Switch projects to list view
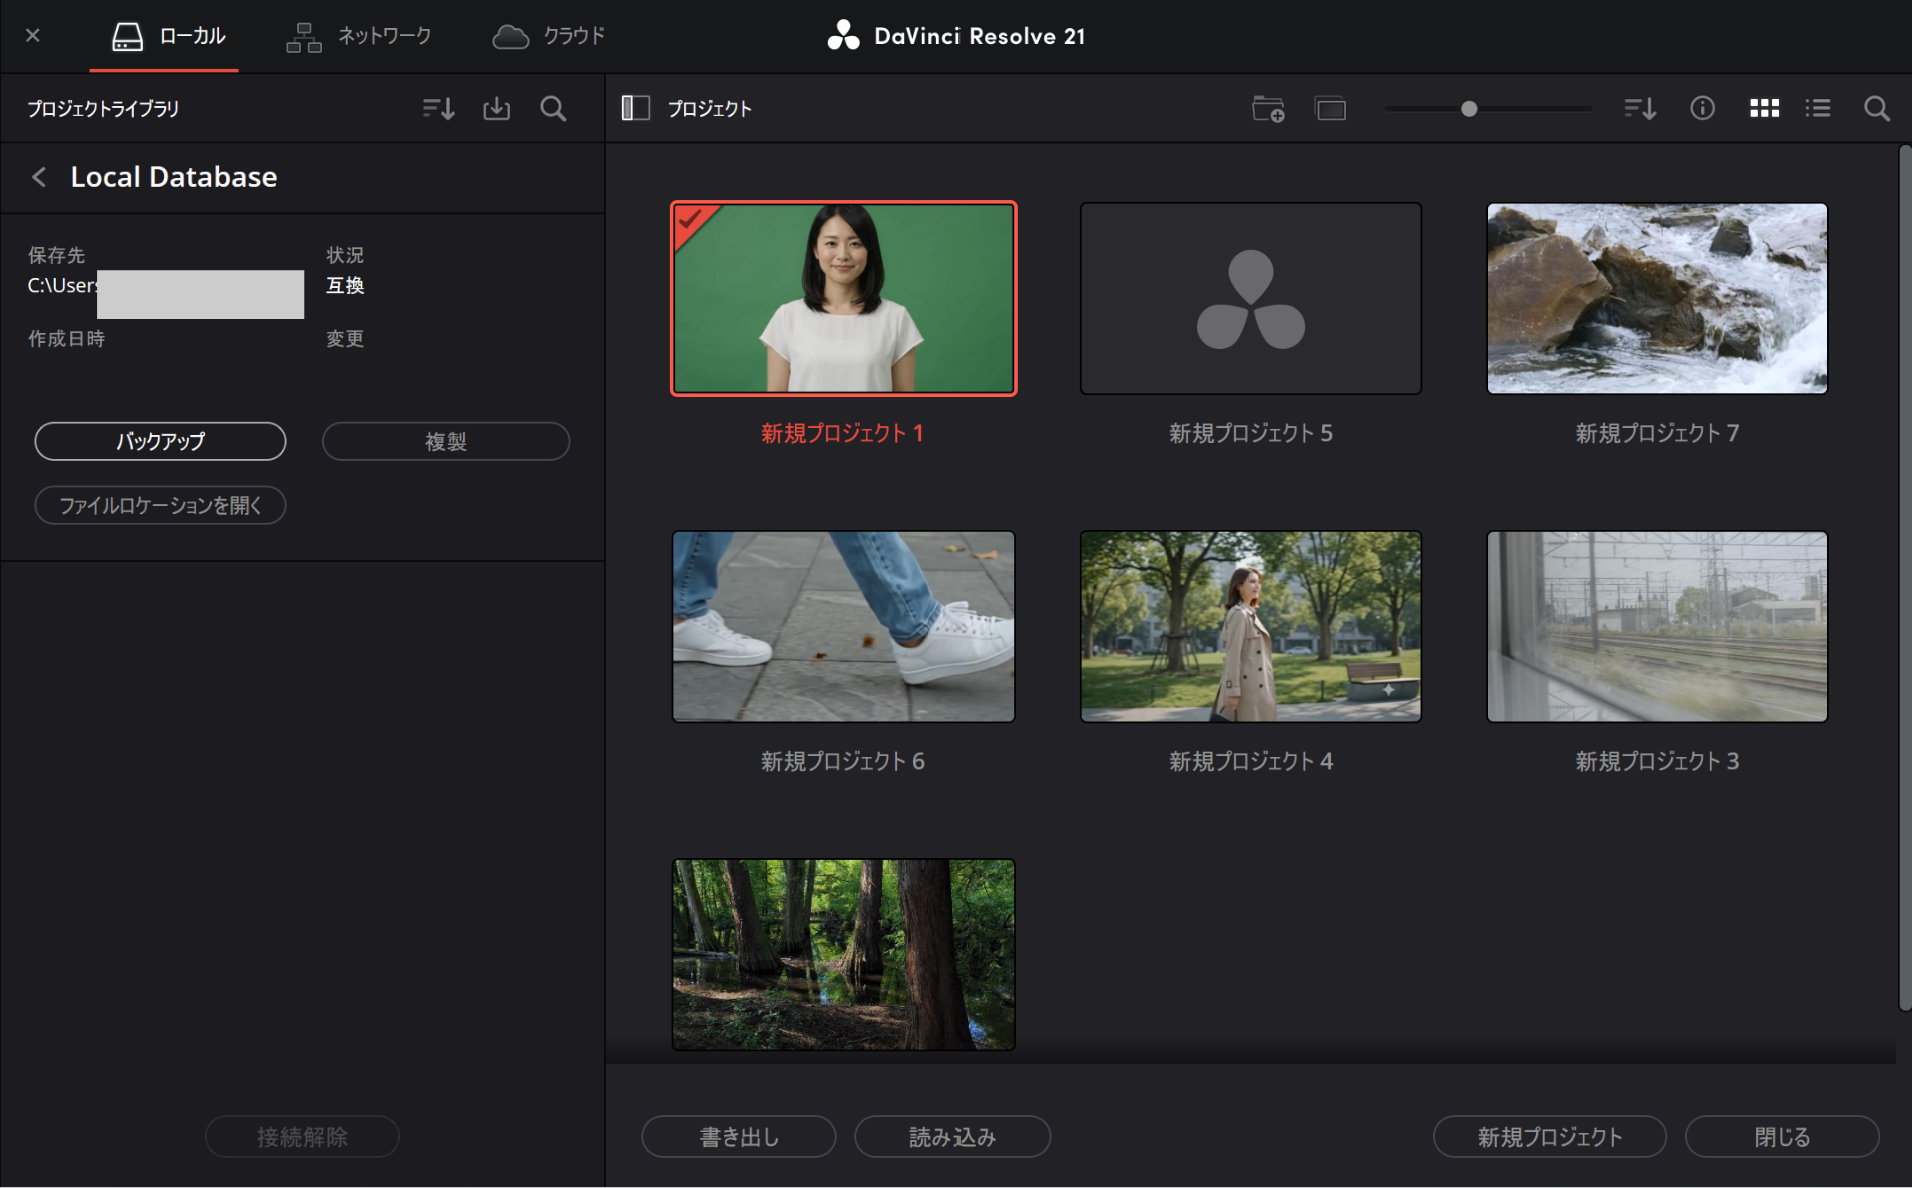1912x1188 pixels. coord(1818,108)
